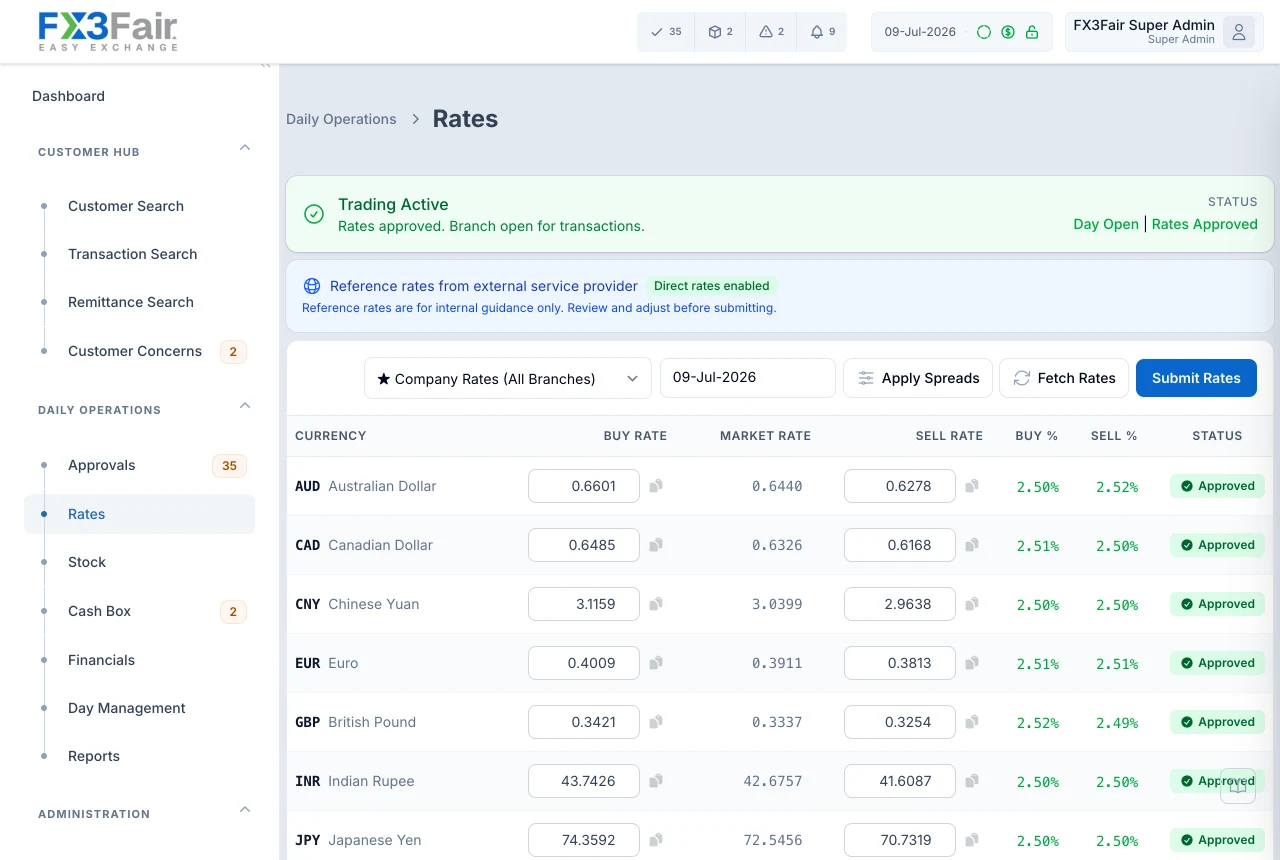Select Rates in the sidebar
The height and width of the screenshot is (860, 1280).
(139, 514)
